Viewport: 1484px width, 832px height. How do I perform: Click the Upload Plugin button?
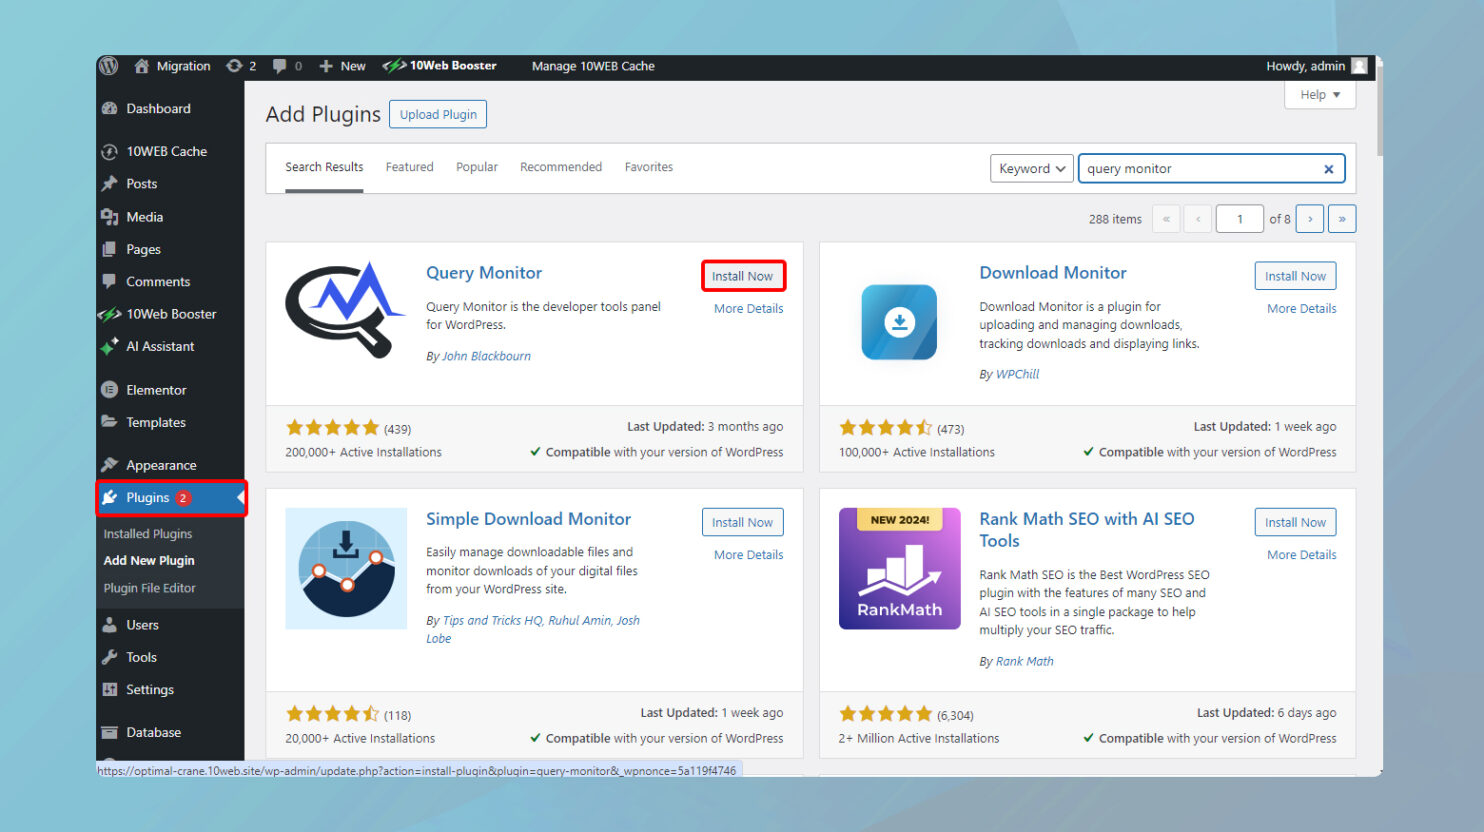pos(437,114)
